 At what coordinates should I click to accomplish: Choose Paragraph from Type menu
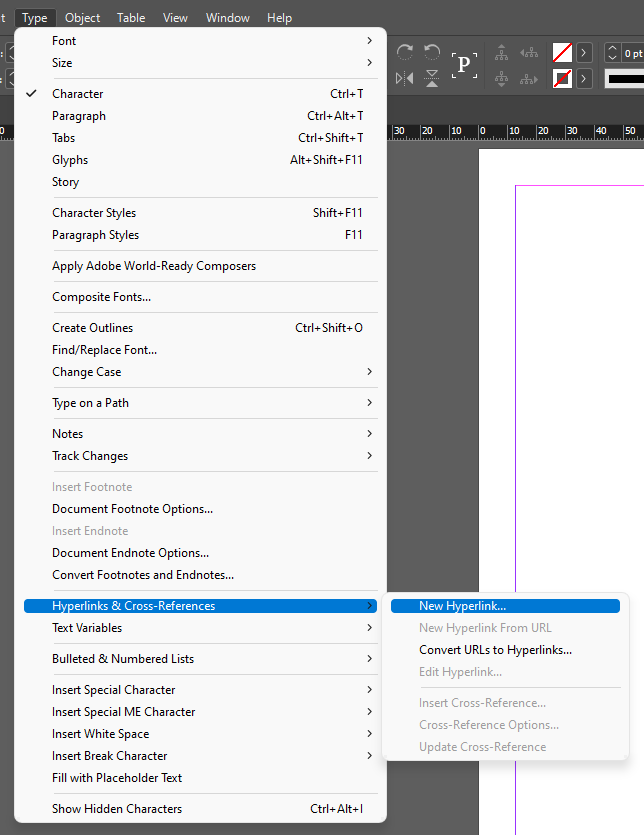201,116
